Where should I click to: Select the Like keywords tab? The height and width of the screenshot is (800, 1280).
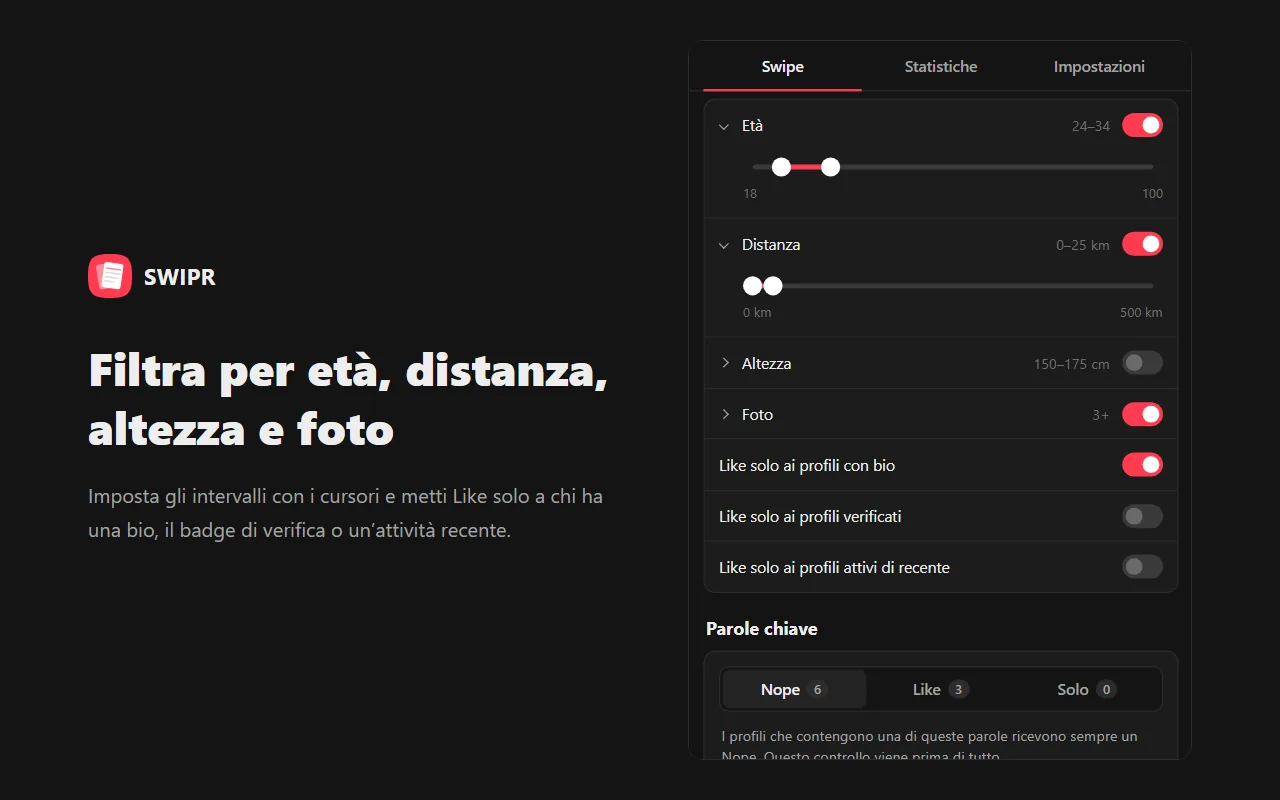coord(941,689)
